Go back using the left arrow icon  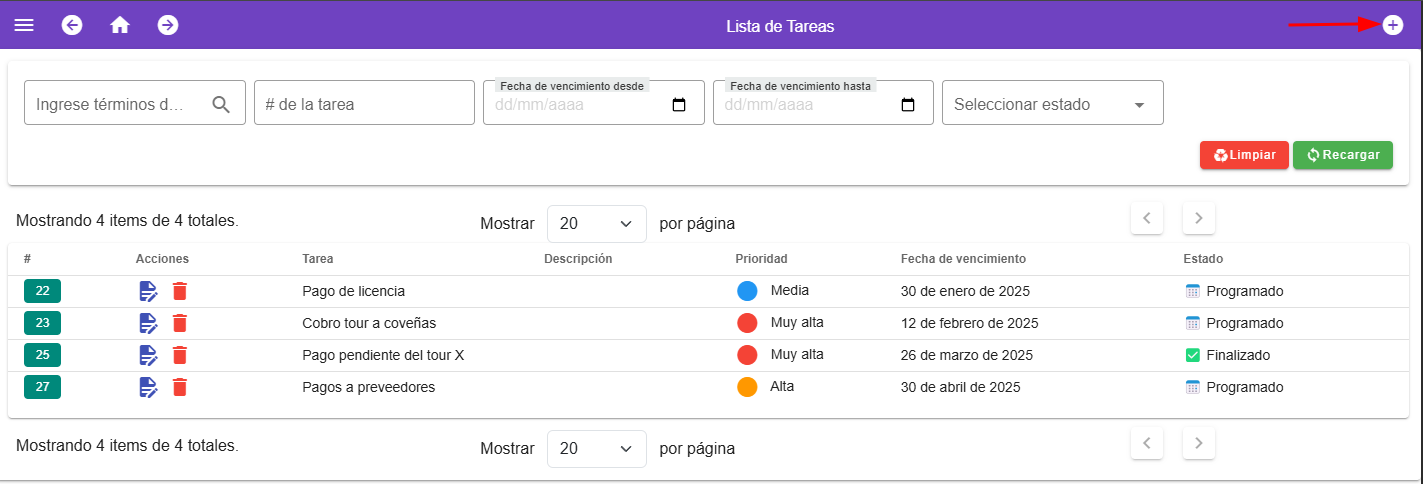(x=72, y=25)
